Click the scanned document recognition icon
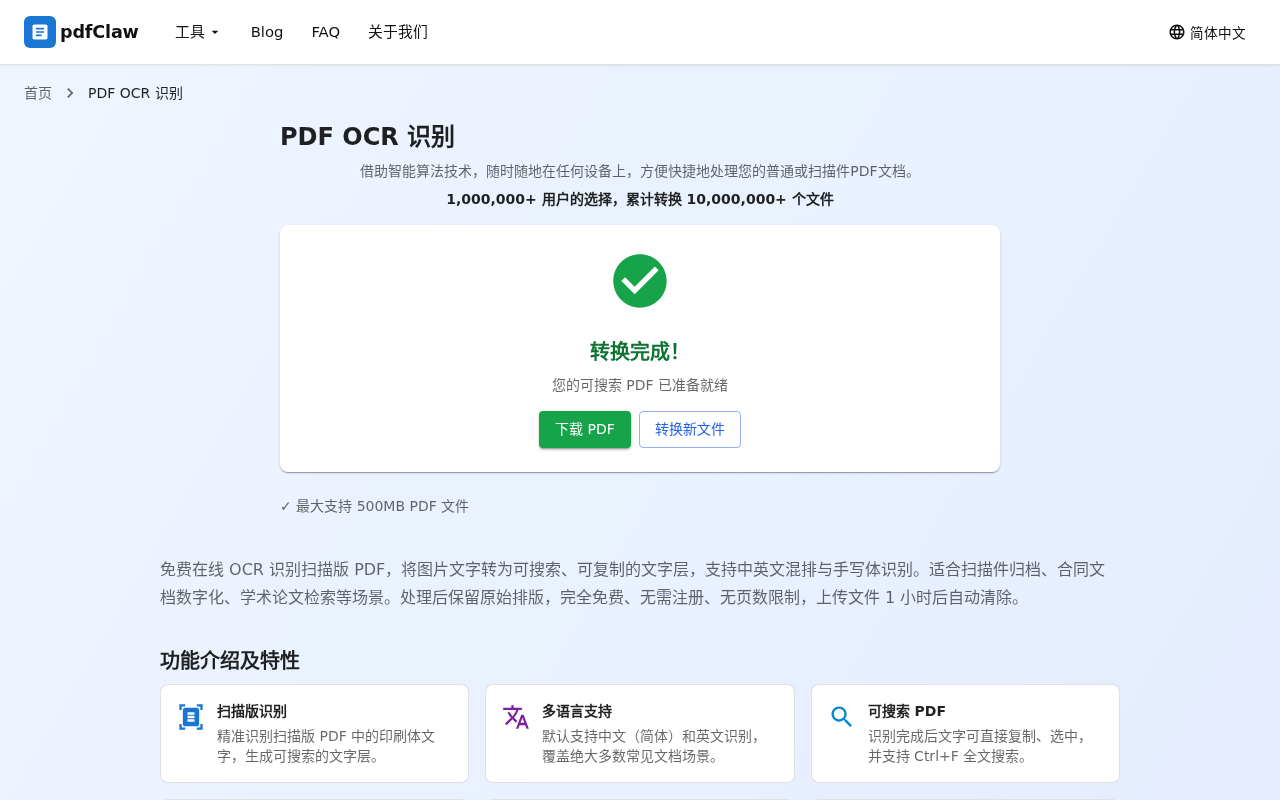Image resolution: width=1280 pixels, height=800 pixels. pos(191,717)
